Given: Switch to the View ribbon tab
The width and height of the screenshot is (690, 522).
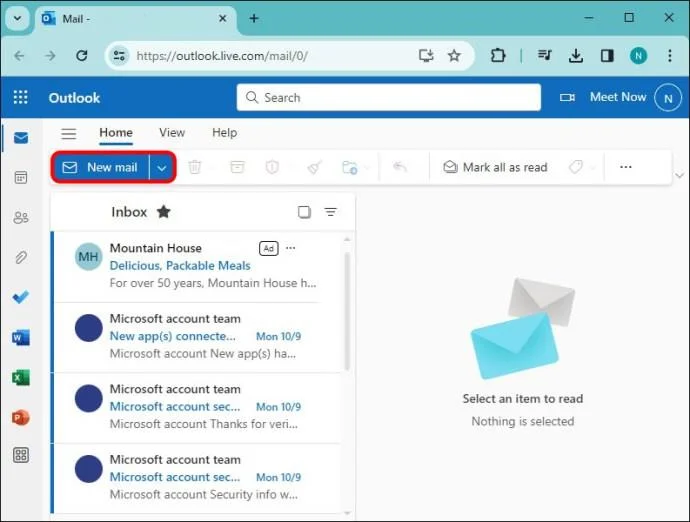Looking at the screenshot, I should [172, 132].
